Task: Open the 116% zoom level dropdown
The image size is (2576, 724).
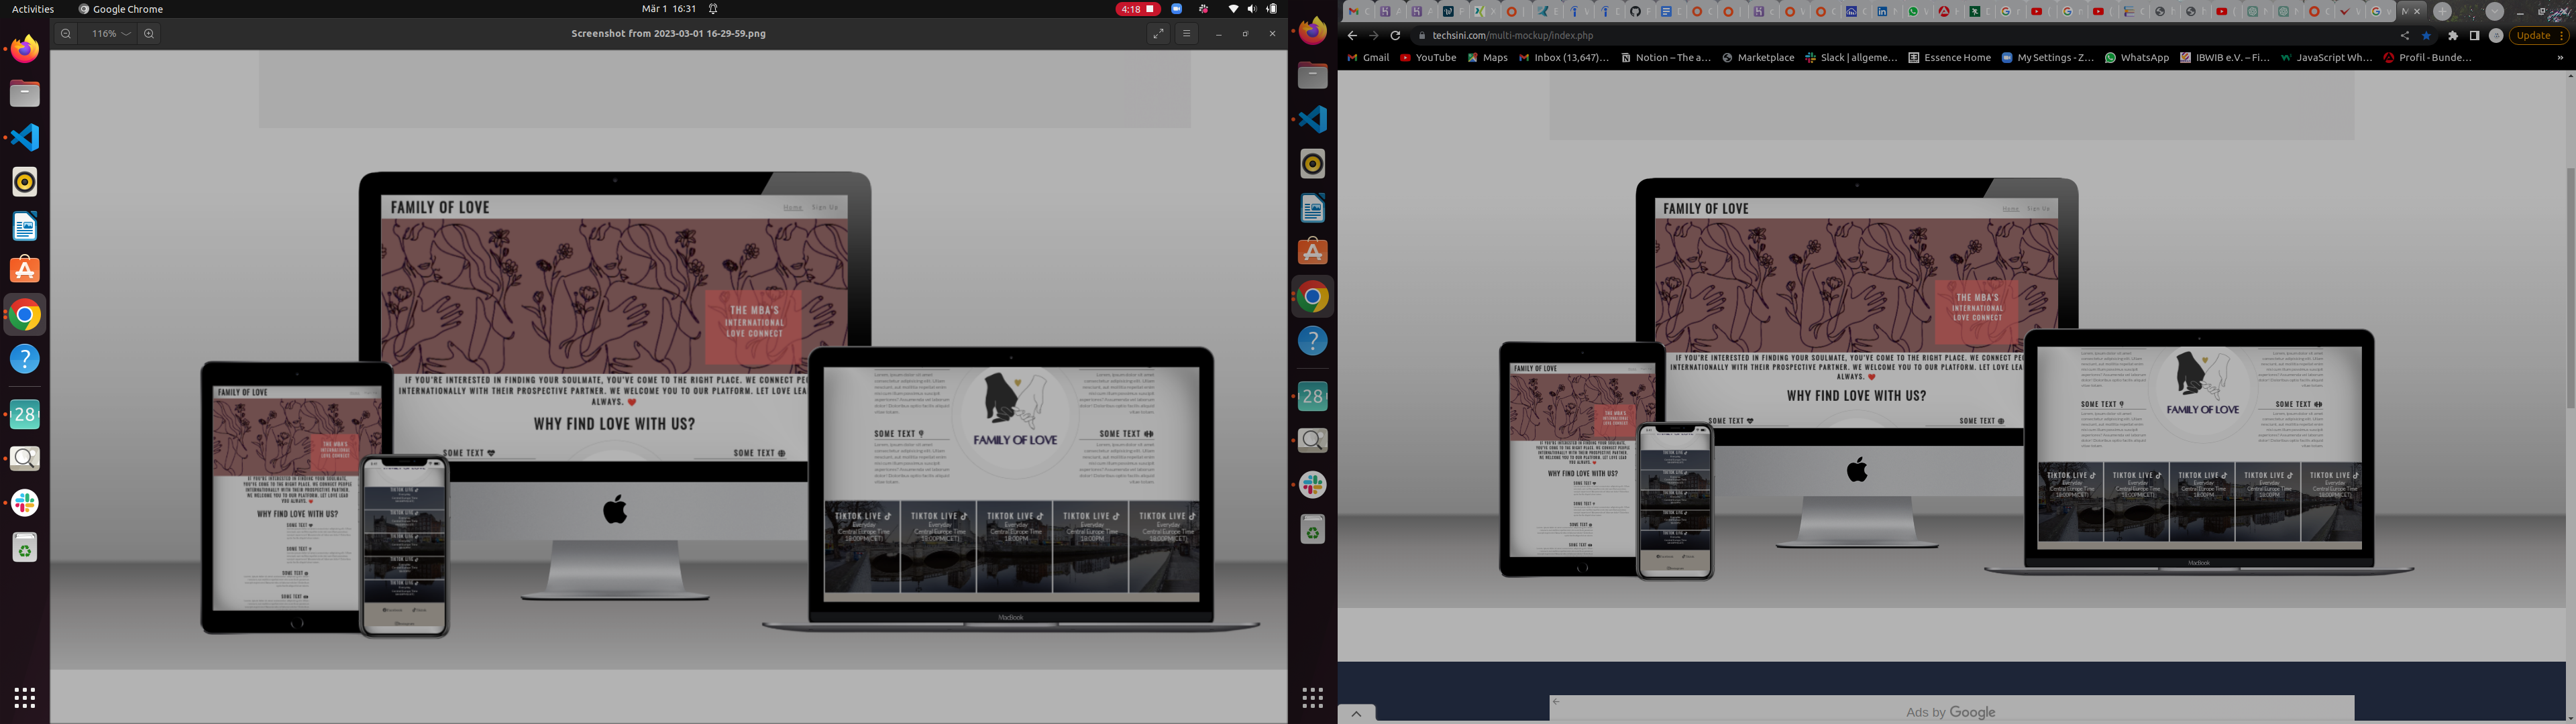Action: click(x=111, y=34)
